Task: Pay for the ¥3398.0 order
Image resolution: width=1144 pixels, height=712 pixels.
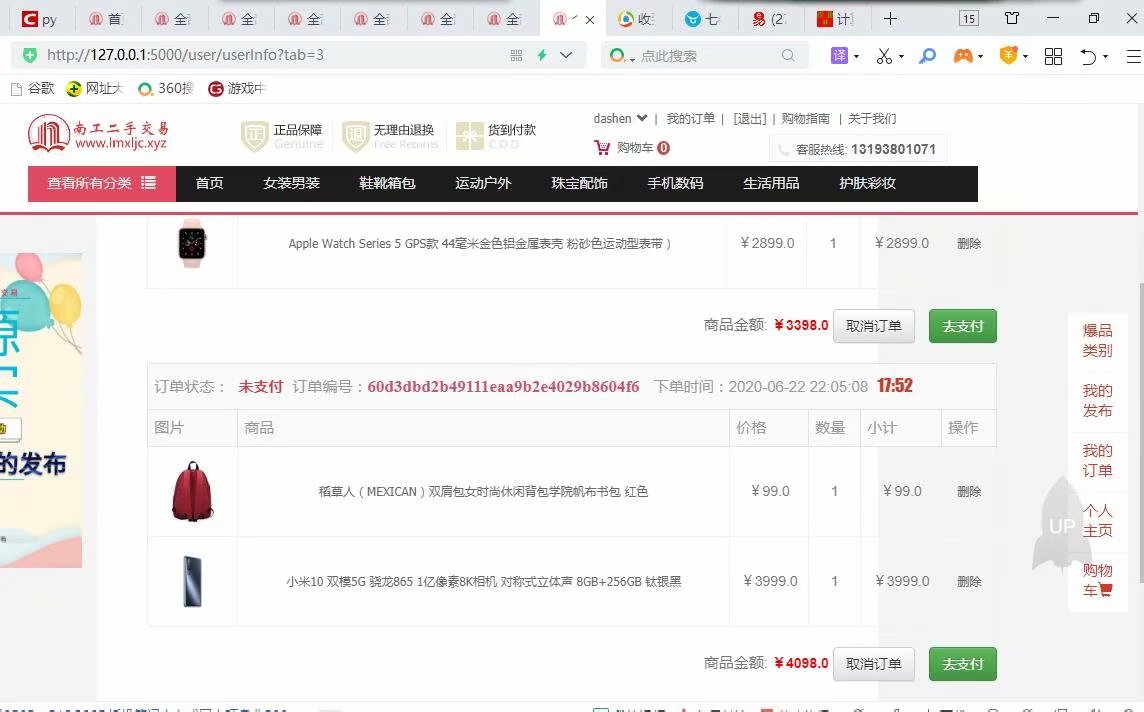Action: (x=962, y=326)
